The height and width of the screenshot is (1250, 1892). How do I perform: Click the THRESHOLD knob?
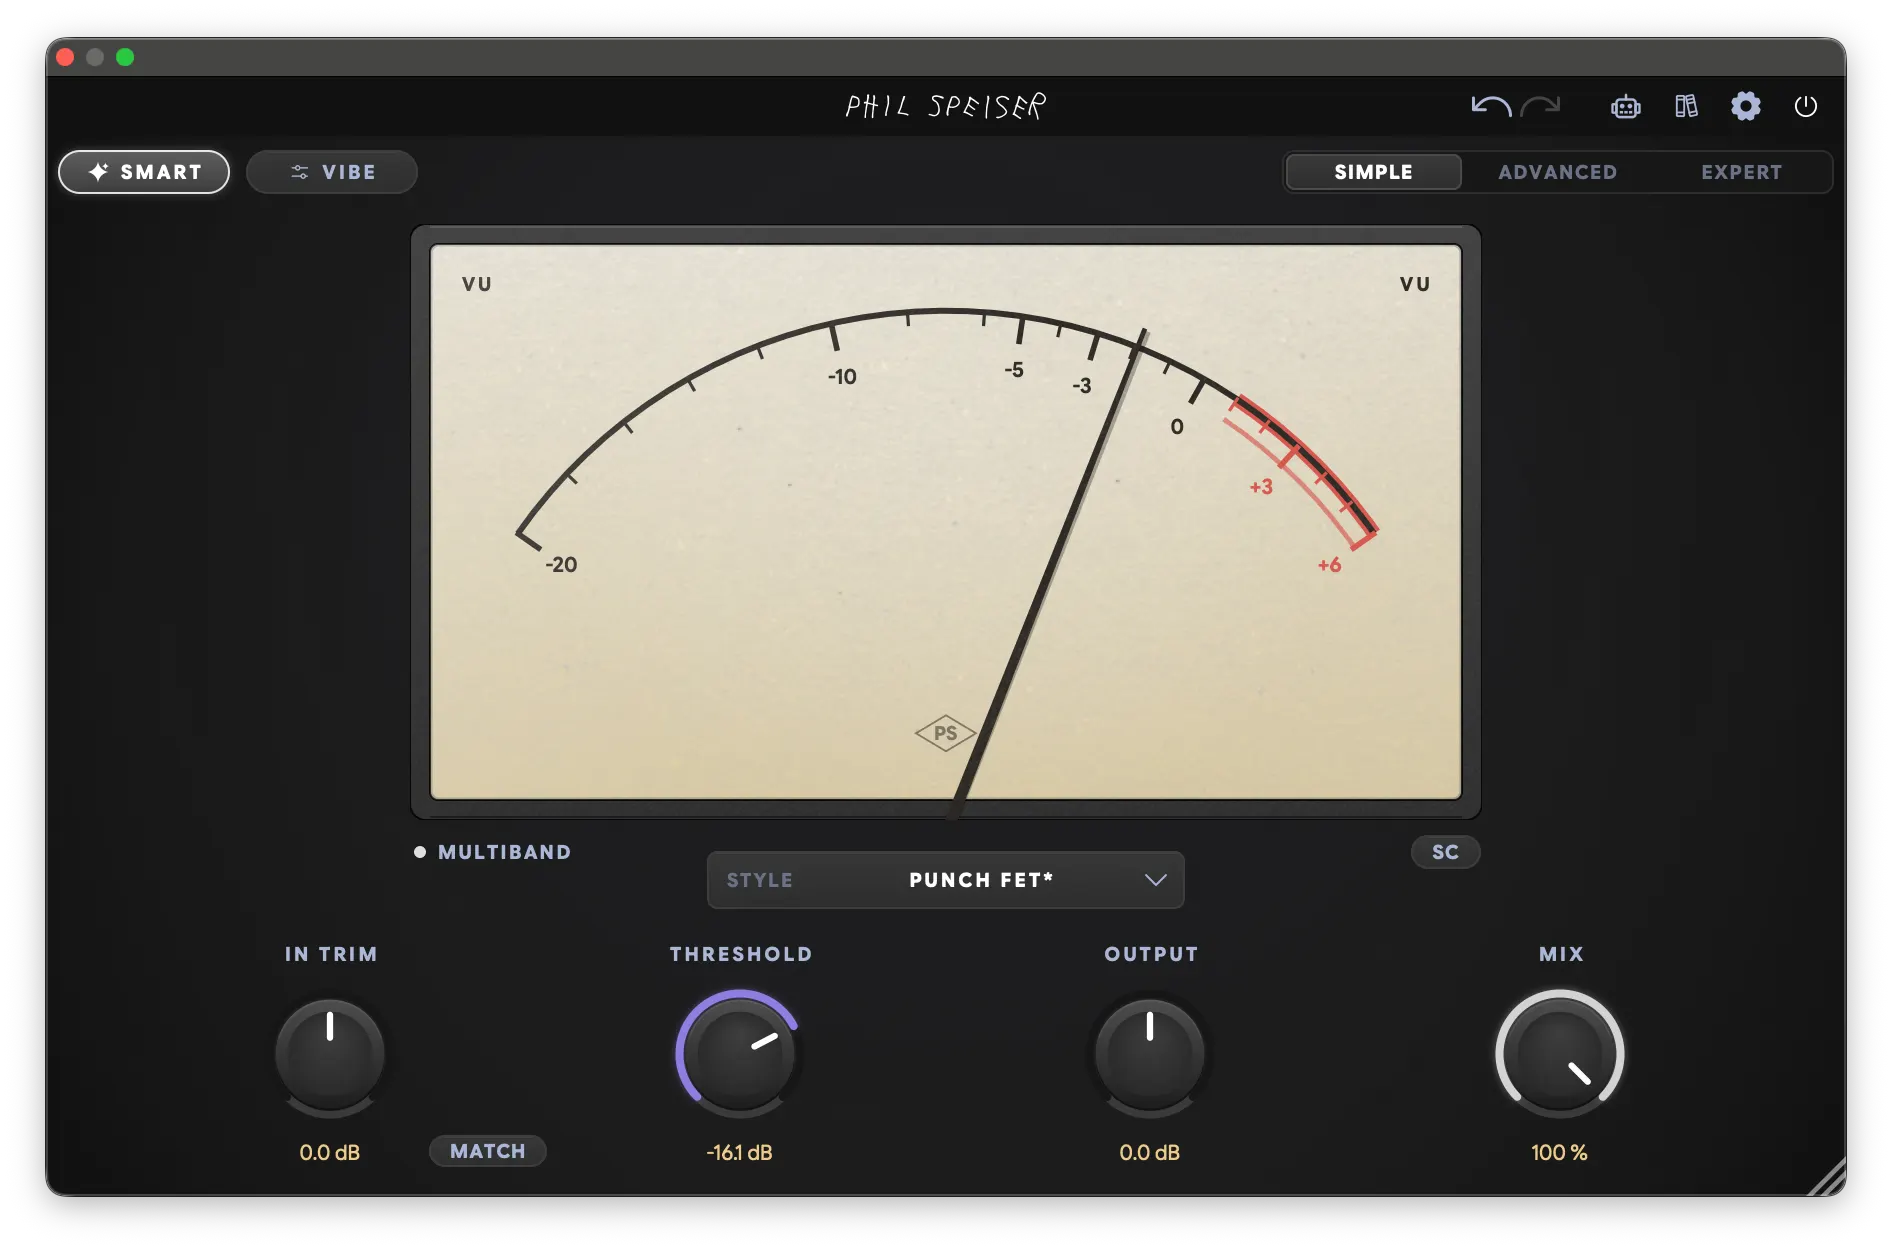coord(740,1054)
